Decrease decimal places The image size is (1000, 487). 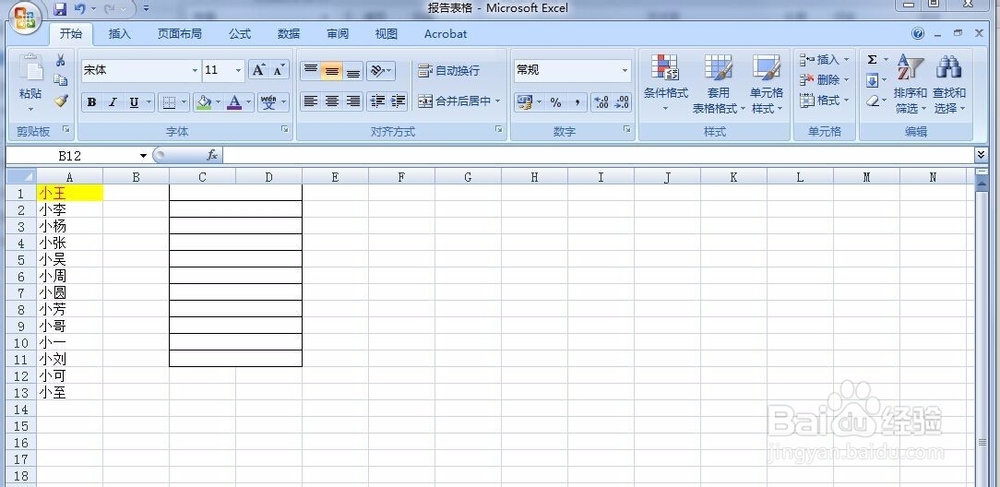[622, 102]
